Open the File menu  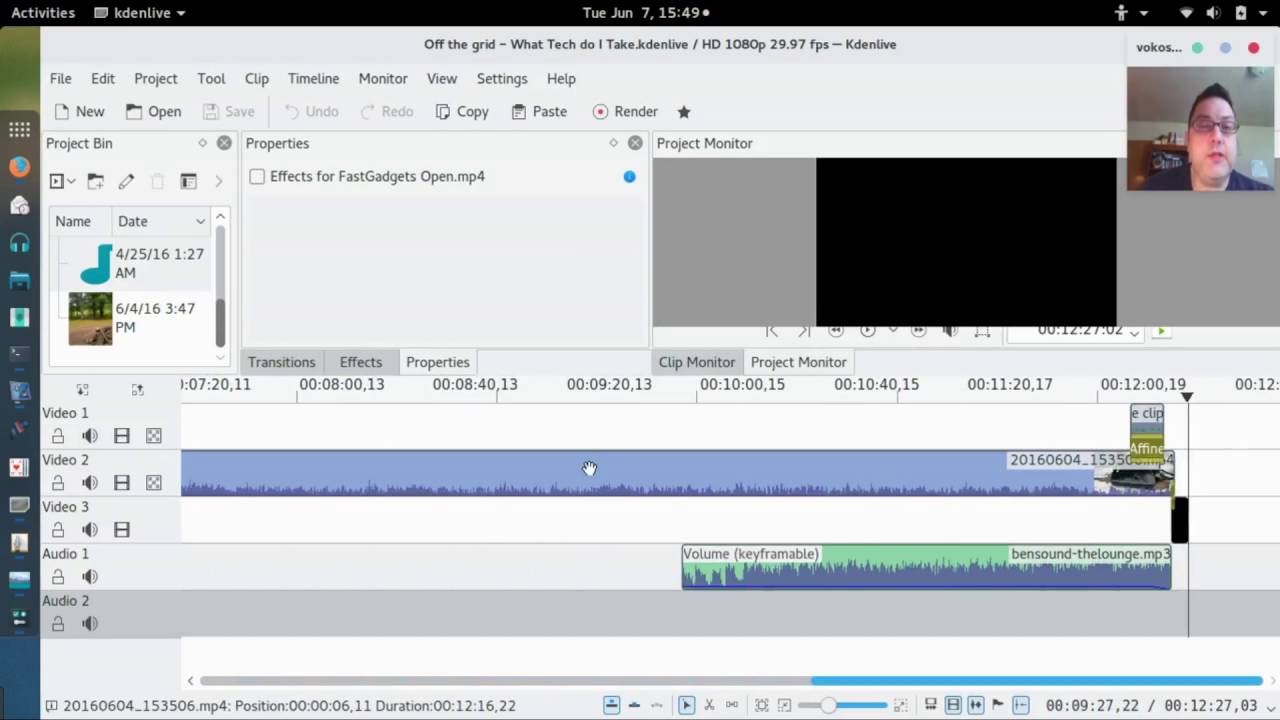61,79
